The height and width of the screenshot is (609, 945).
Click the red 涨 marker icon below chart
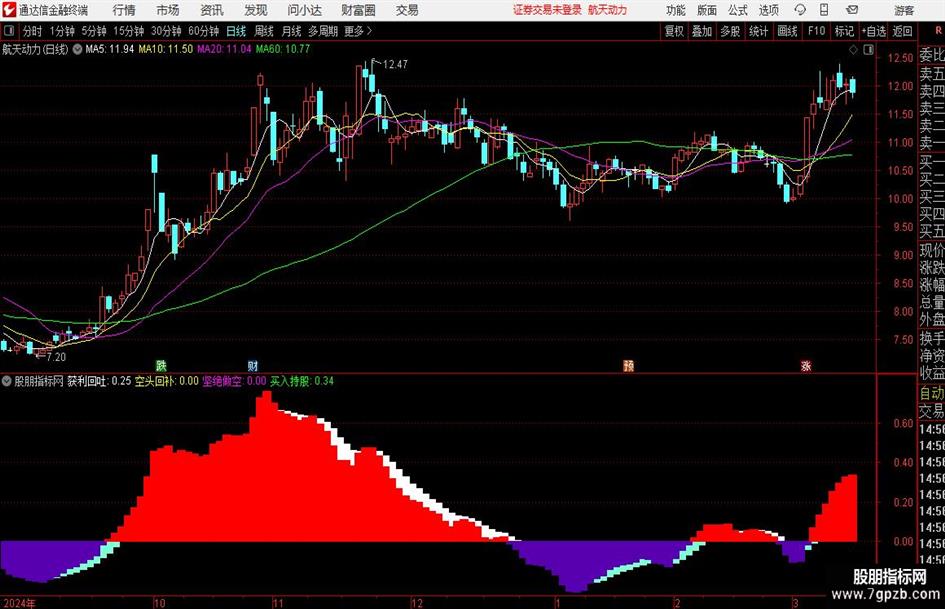(806, 365)
